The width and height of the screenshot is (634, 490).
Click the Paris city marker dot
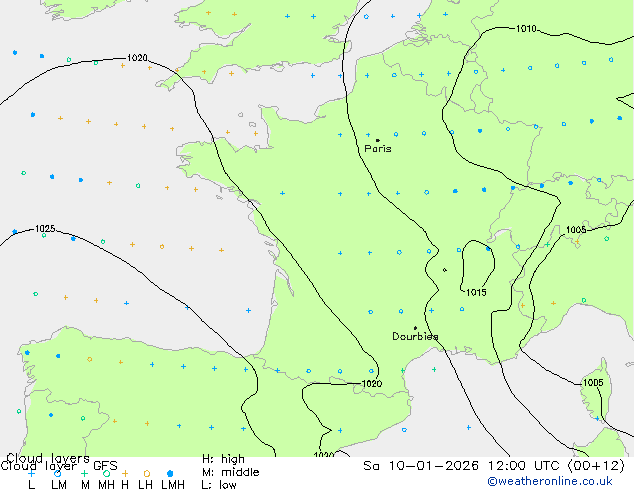tap(378, 140)
